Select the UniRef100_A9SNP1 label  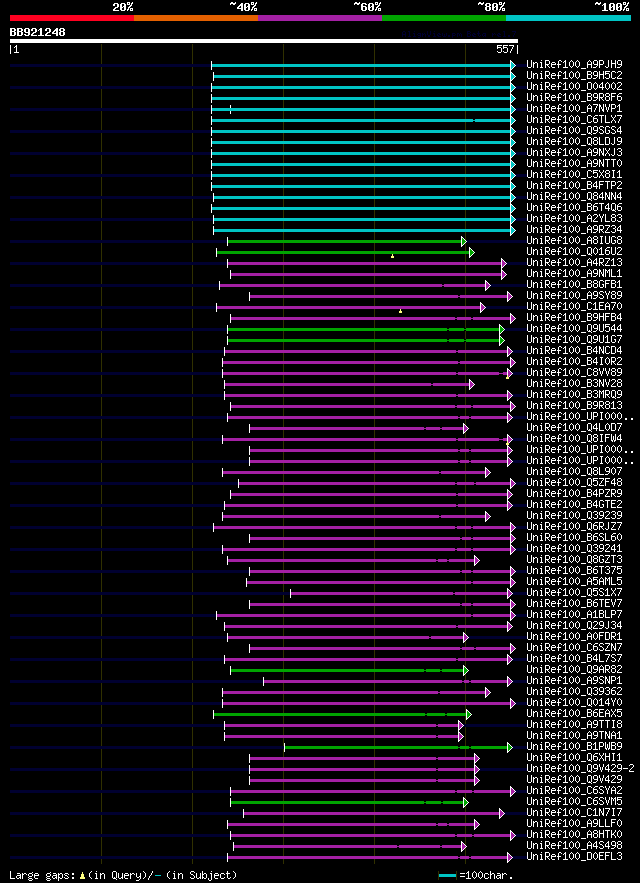coord(574,681)
